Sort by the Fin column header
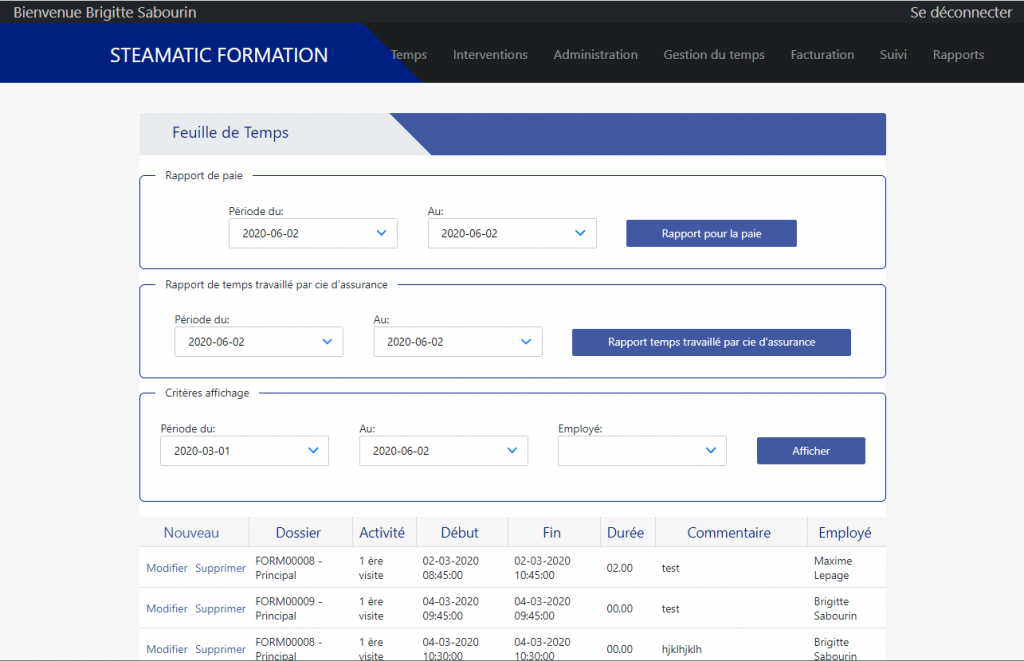Image resolution: width=1024 pixels, height=661 pixels. [552, 532]
